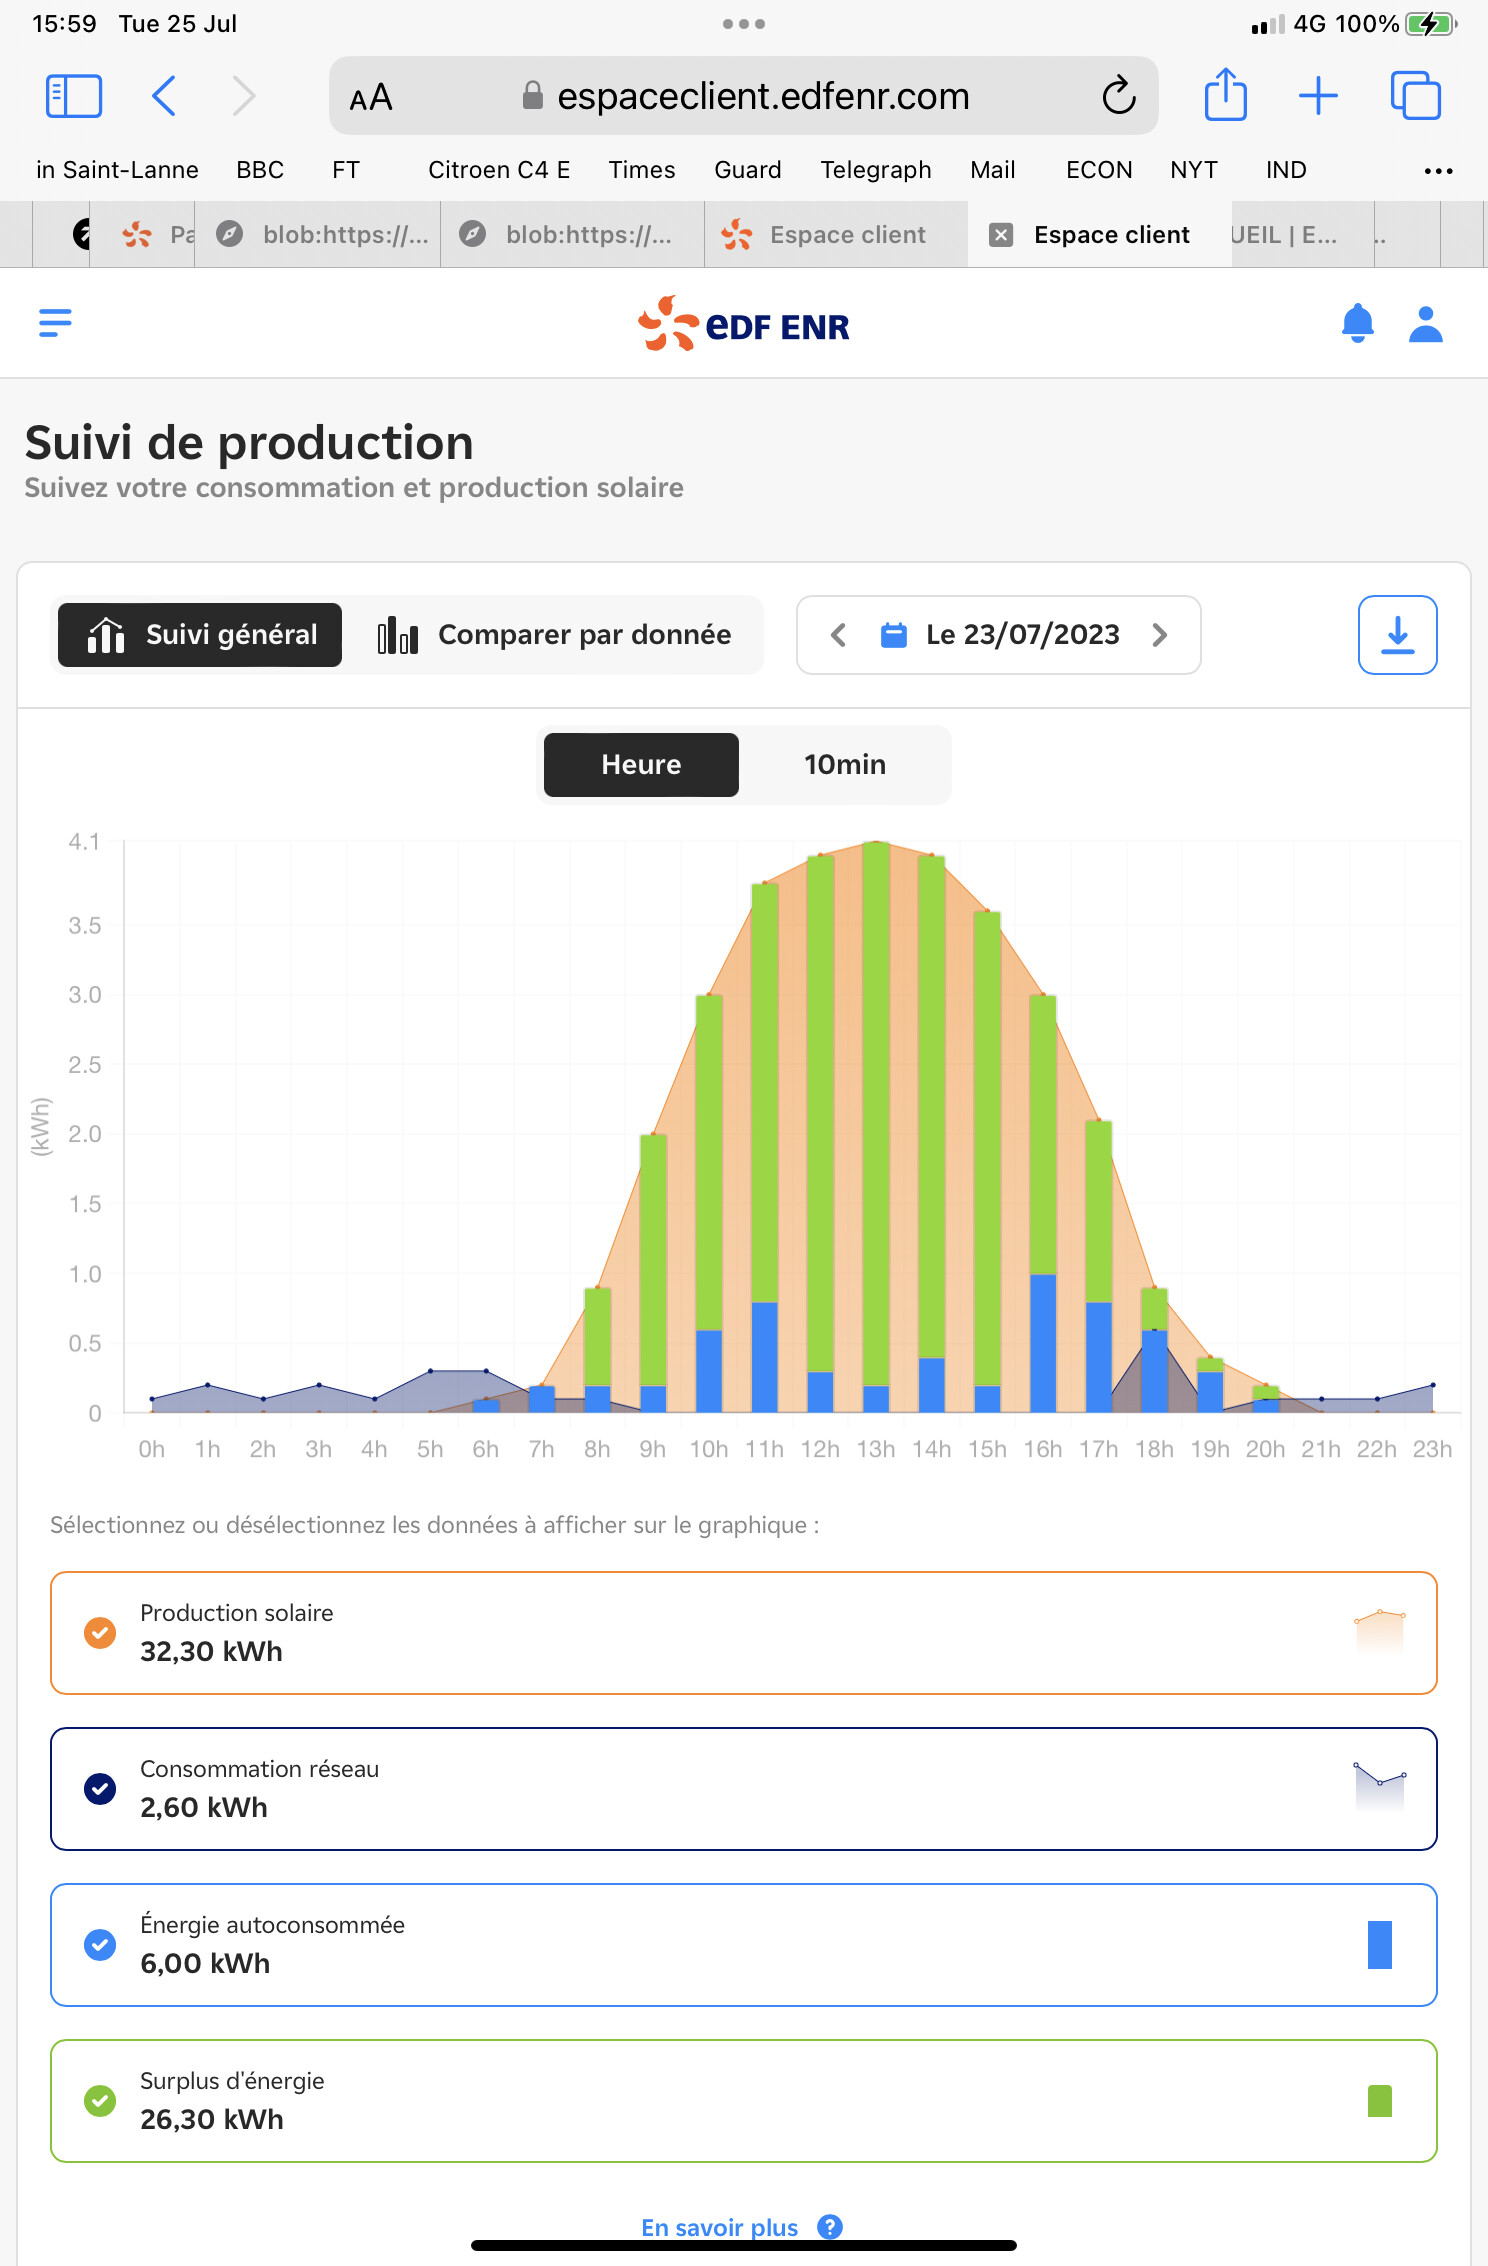The image size is (1488, 2266).
Task: Click the download data icon
Action: tap(1397, 635)
